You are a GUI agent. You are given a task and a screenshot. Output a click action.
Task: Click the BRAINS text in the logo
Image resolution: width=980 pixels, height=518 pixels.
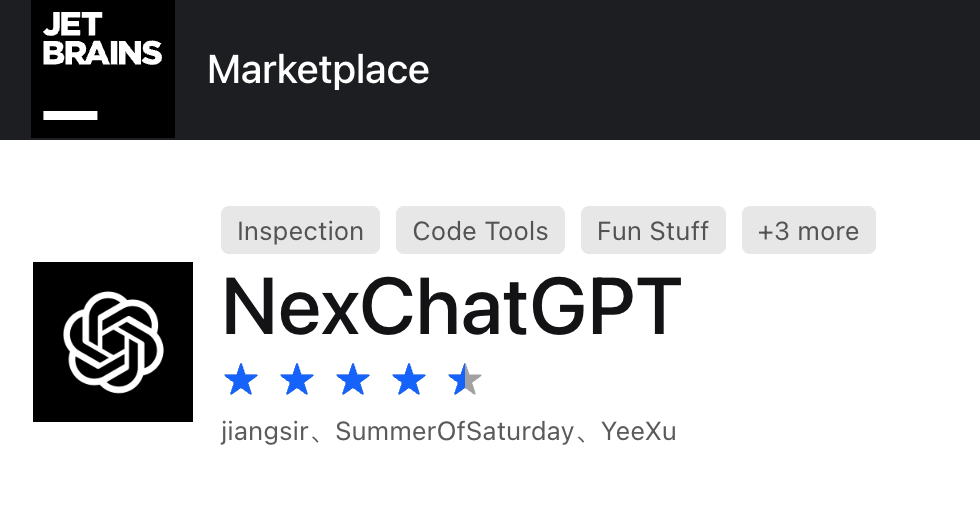click(x=102, y=53)
